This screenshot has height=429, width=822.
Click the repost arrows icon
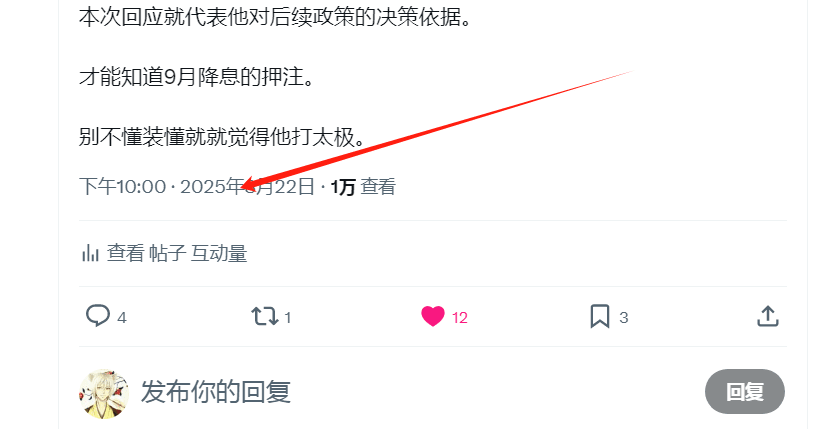click(265, 316)
